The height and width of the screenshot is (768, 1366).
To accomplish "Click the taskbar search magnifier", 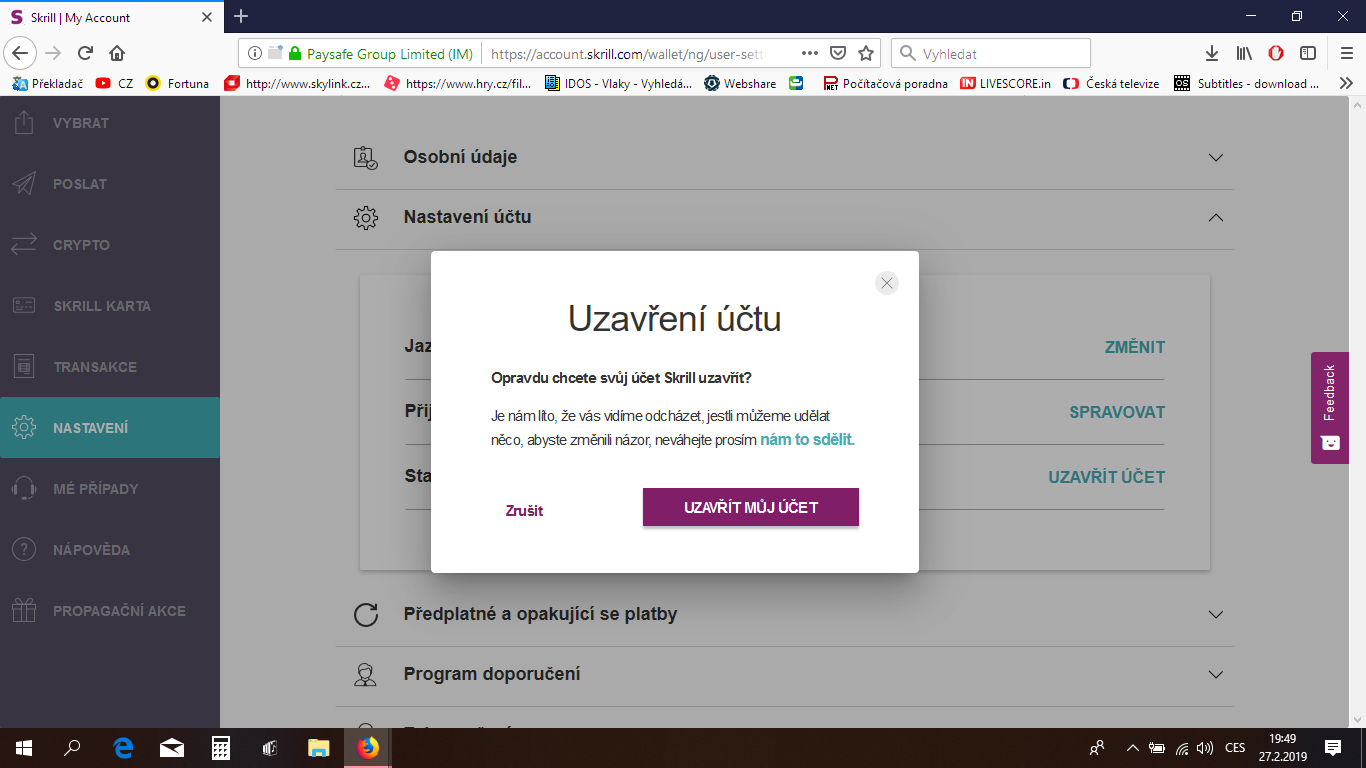I will coord(72,748).
